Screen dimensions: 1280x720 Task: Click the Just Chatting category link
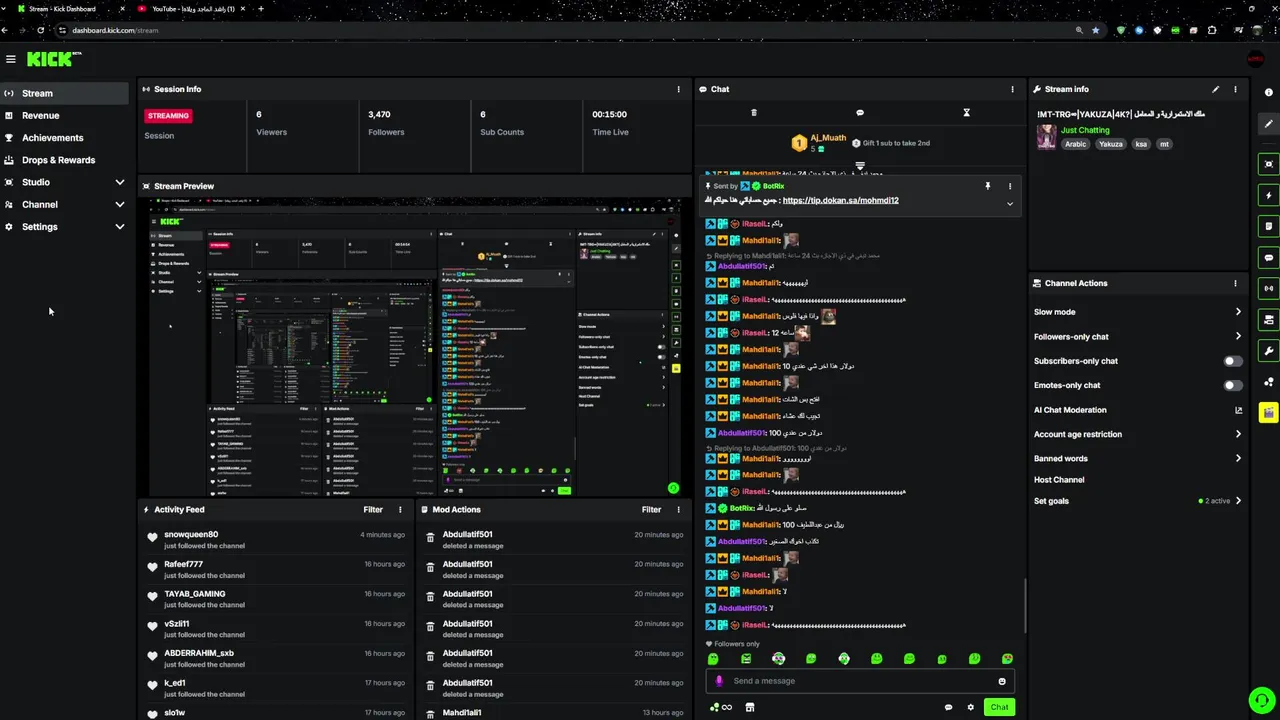1085,130
